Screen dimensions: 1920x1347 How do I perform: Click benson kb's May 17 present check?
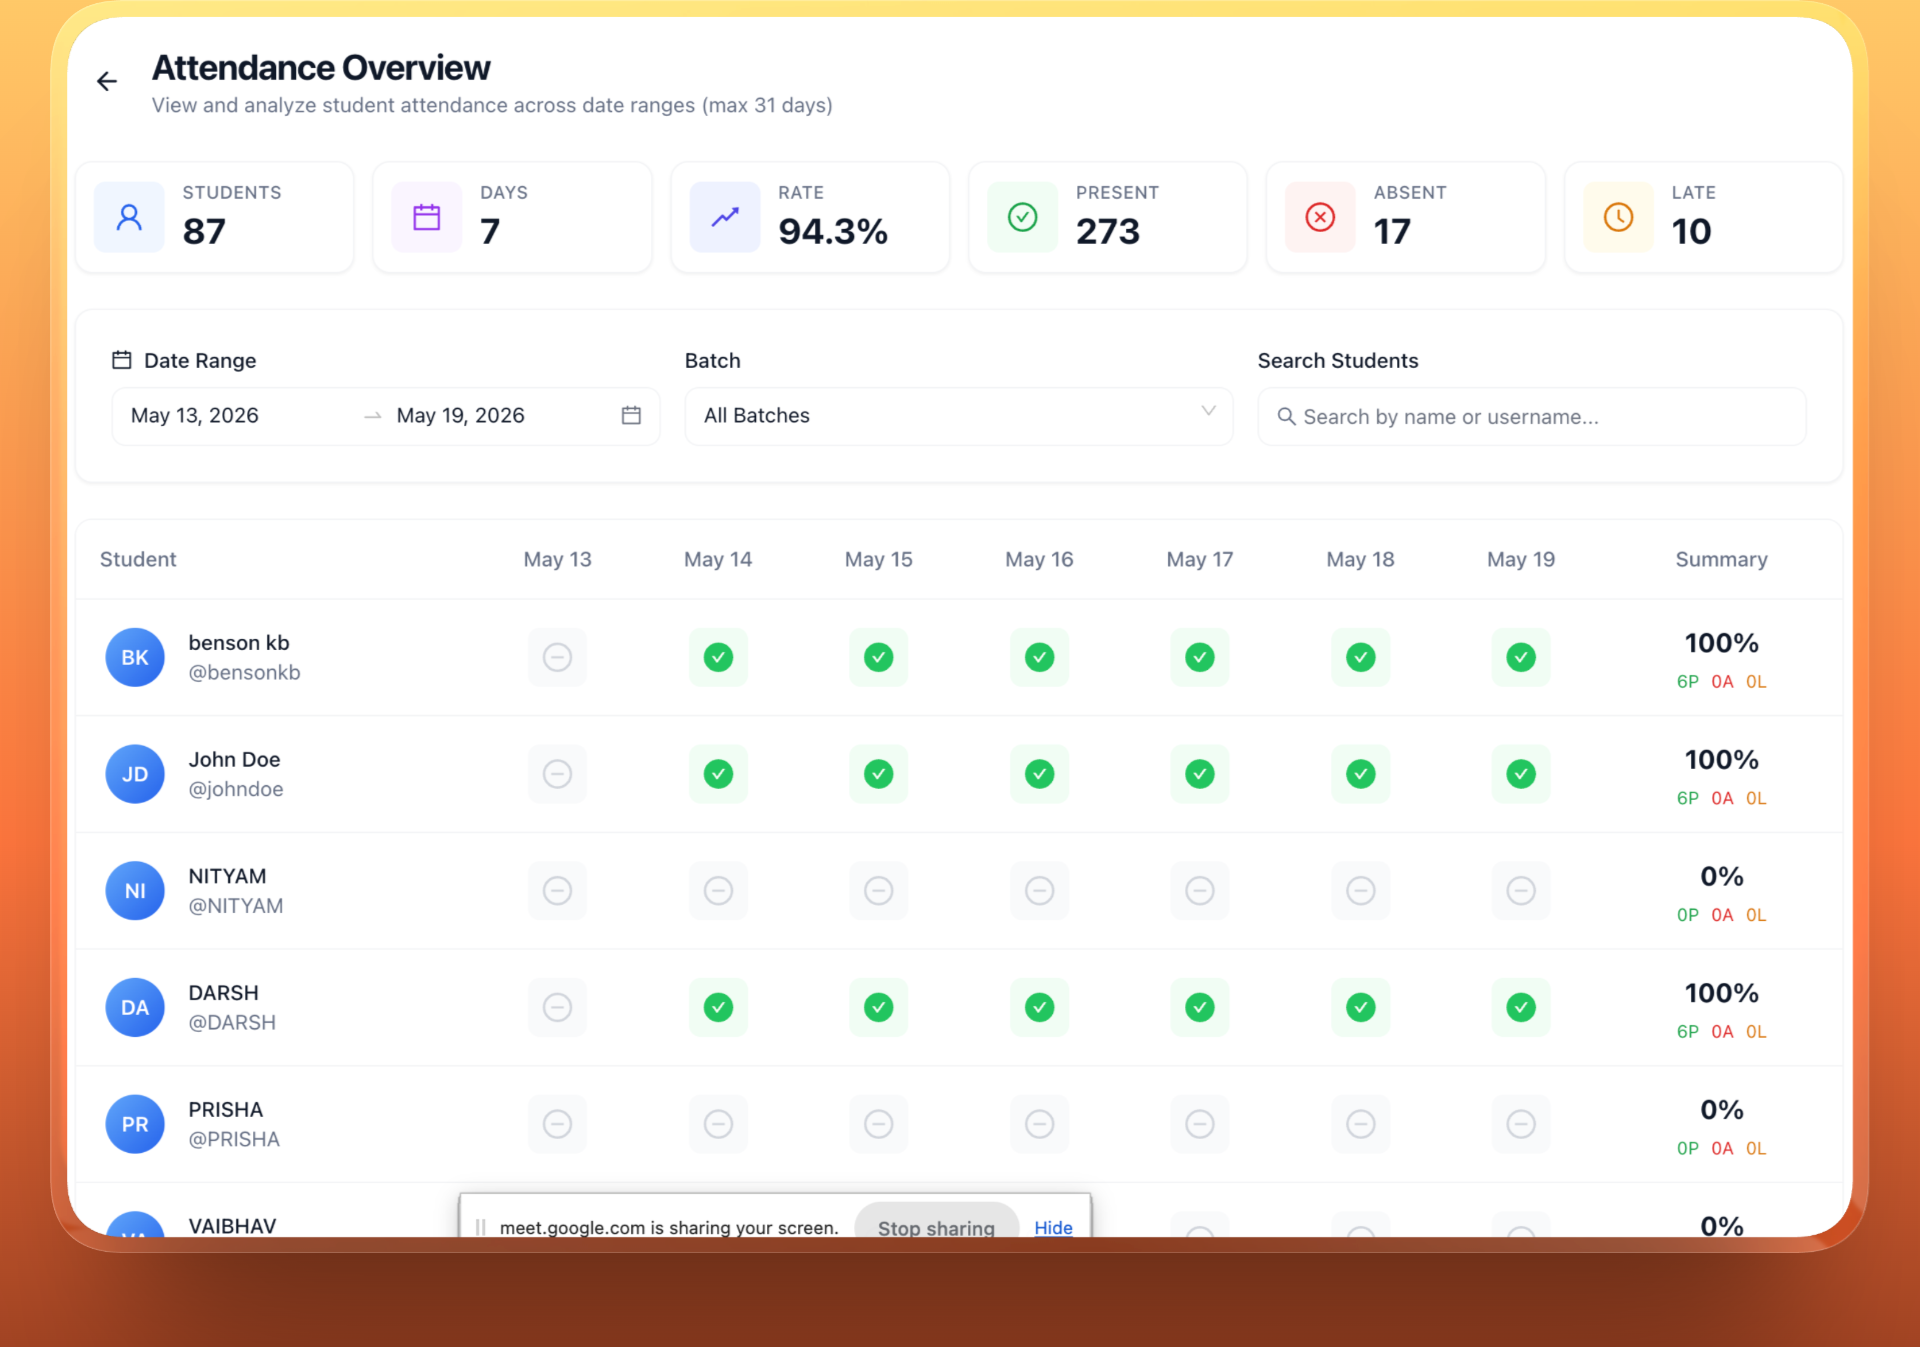click(1200, 657)
